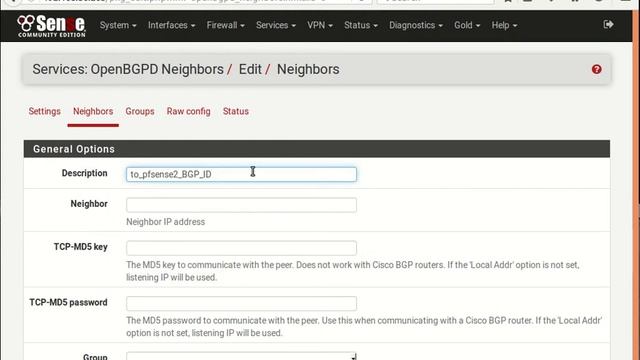Open the Diagnostics menu
The image size is (640, 360).
point(416,25)
